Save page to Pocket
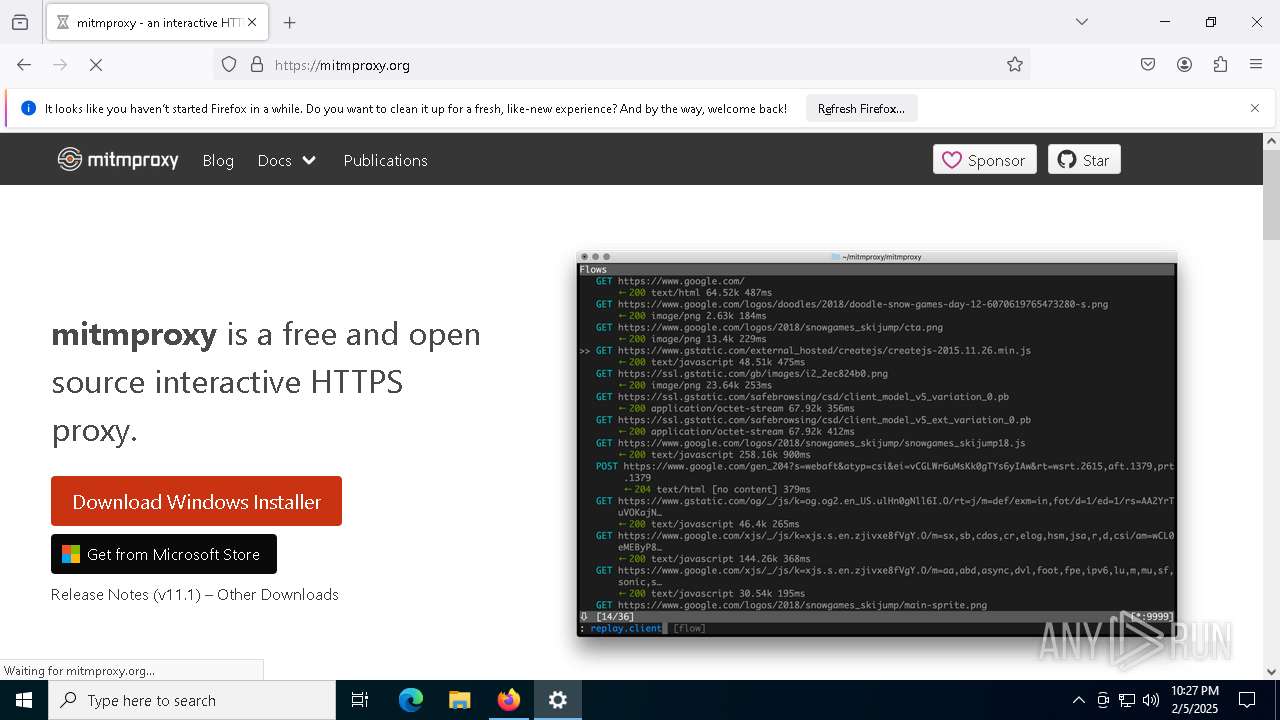Screen dimensions: 1280x720 coord(1148,65)
